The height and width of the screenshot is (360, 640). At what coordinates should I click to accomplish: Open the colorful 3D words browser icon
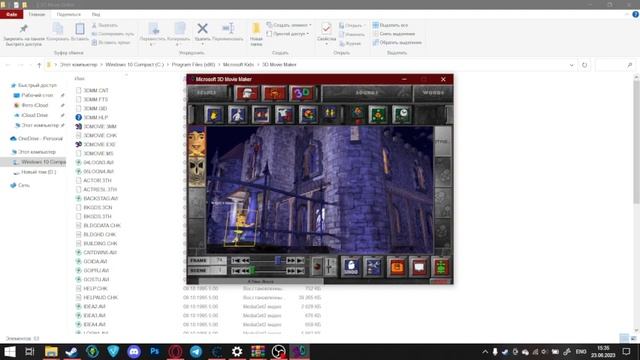point(302,93)
